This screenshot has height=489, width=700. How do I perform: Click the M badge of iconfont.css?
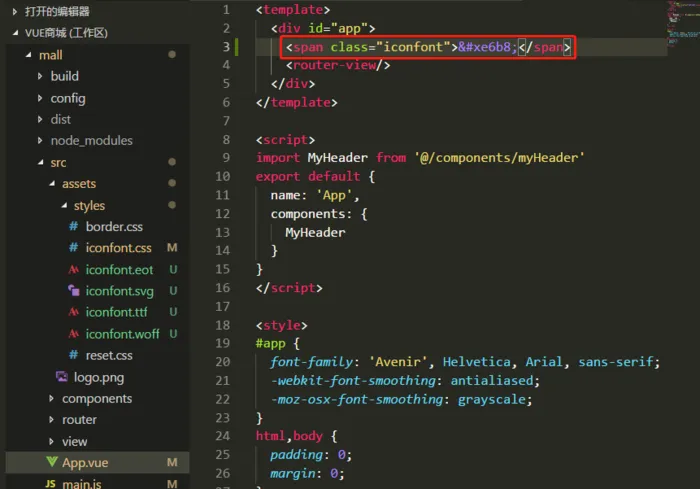[x=172, y=248]
